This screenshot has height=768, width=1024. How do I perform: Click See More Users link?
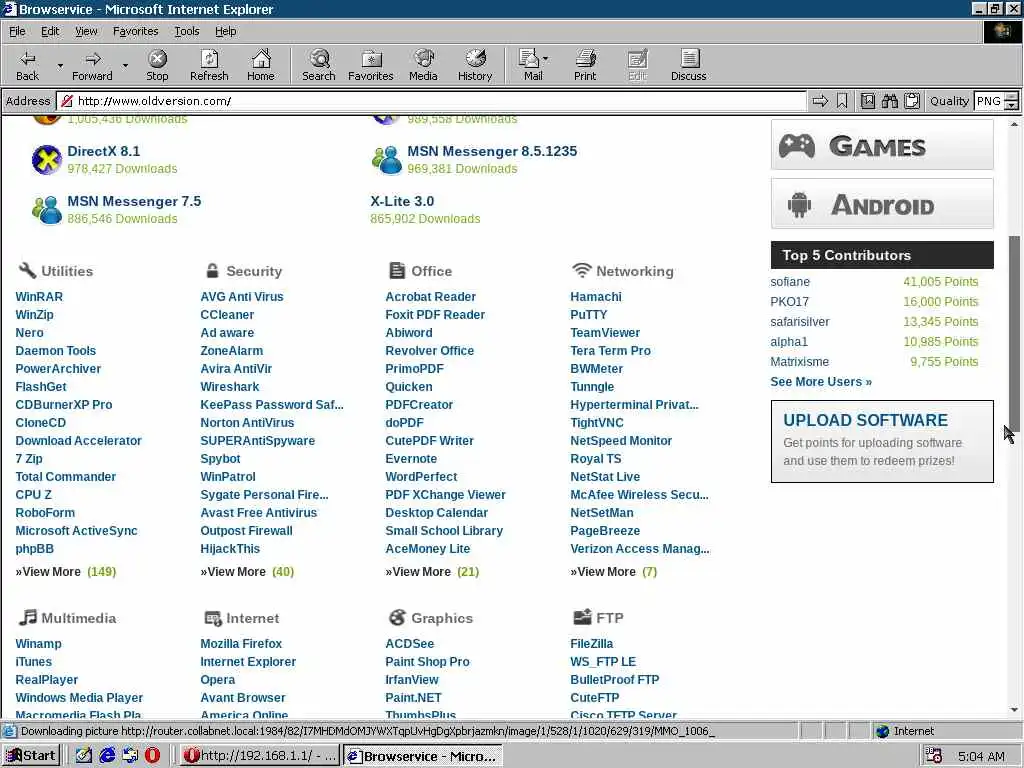click(821, 382)
